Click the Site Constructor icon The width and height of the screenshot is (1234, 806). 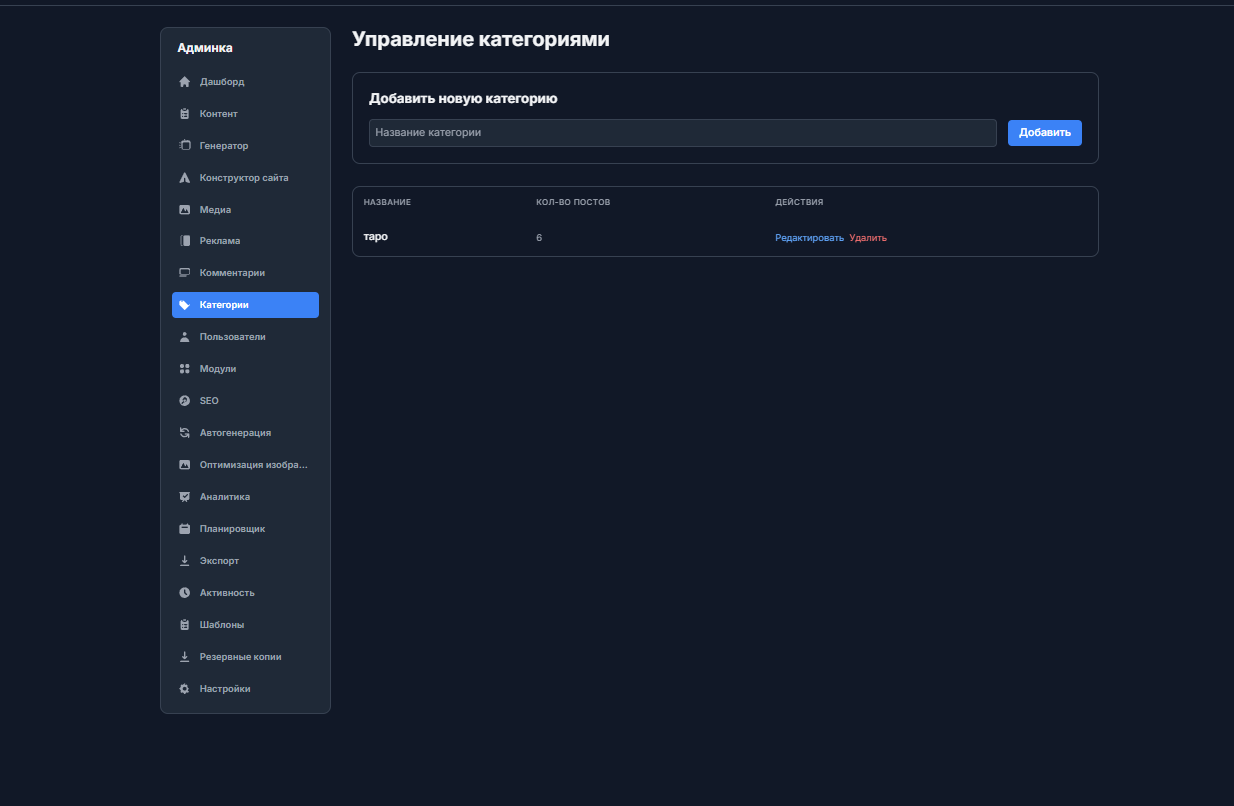pos(184,178)
